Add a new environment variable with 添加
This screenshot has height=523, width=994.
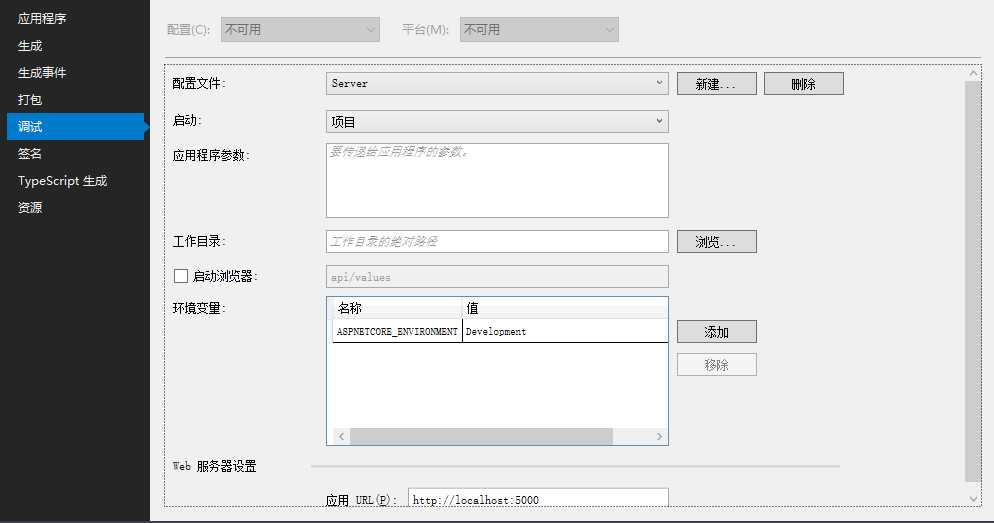[x=716, y=332]
